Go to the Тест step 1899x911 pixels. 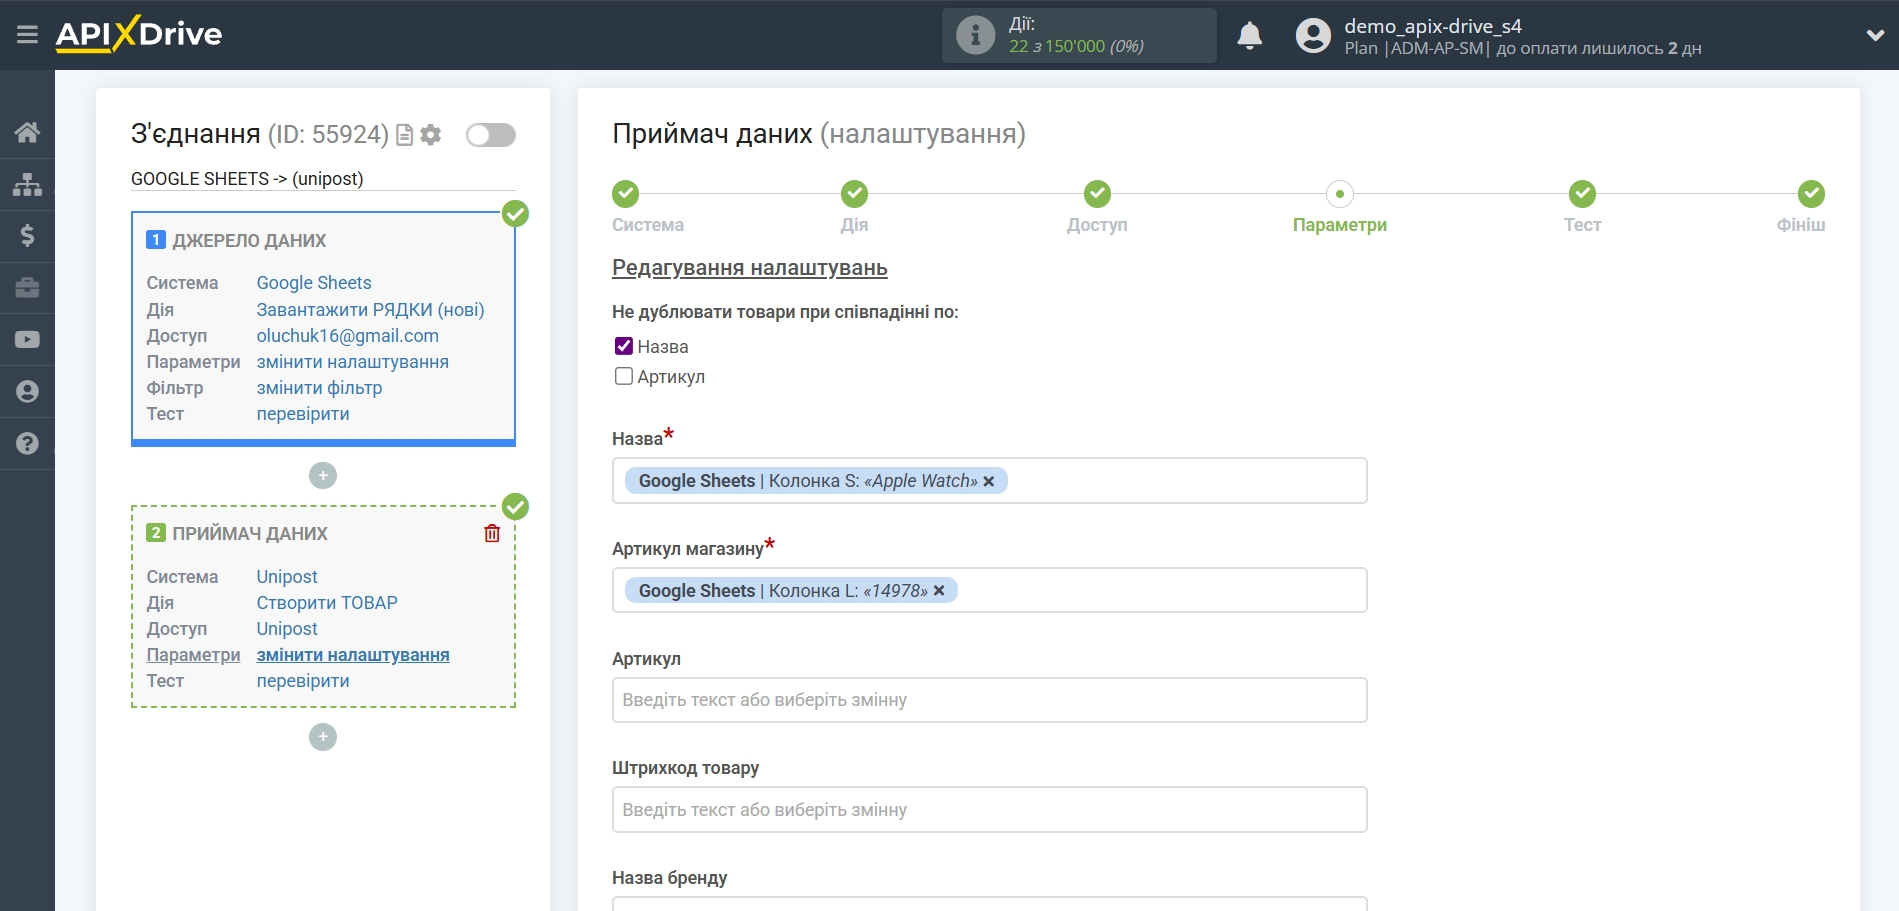click(1582, 194)
